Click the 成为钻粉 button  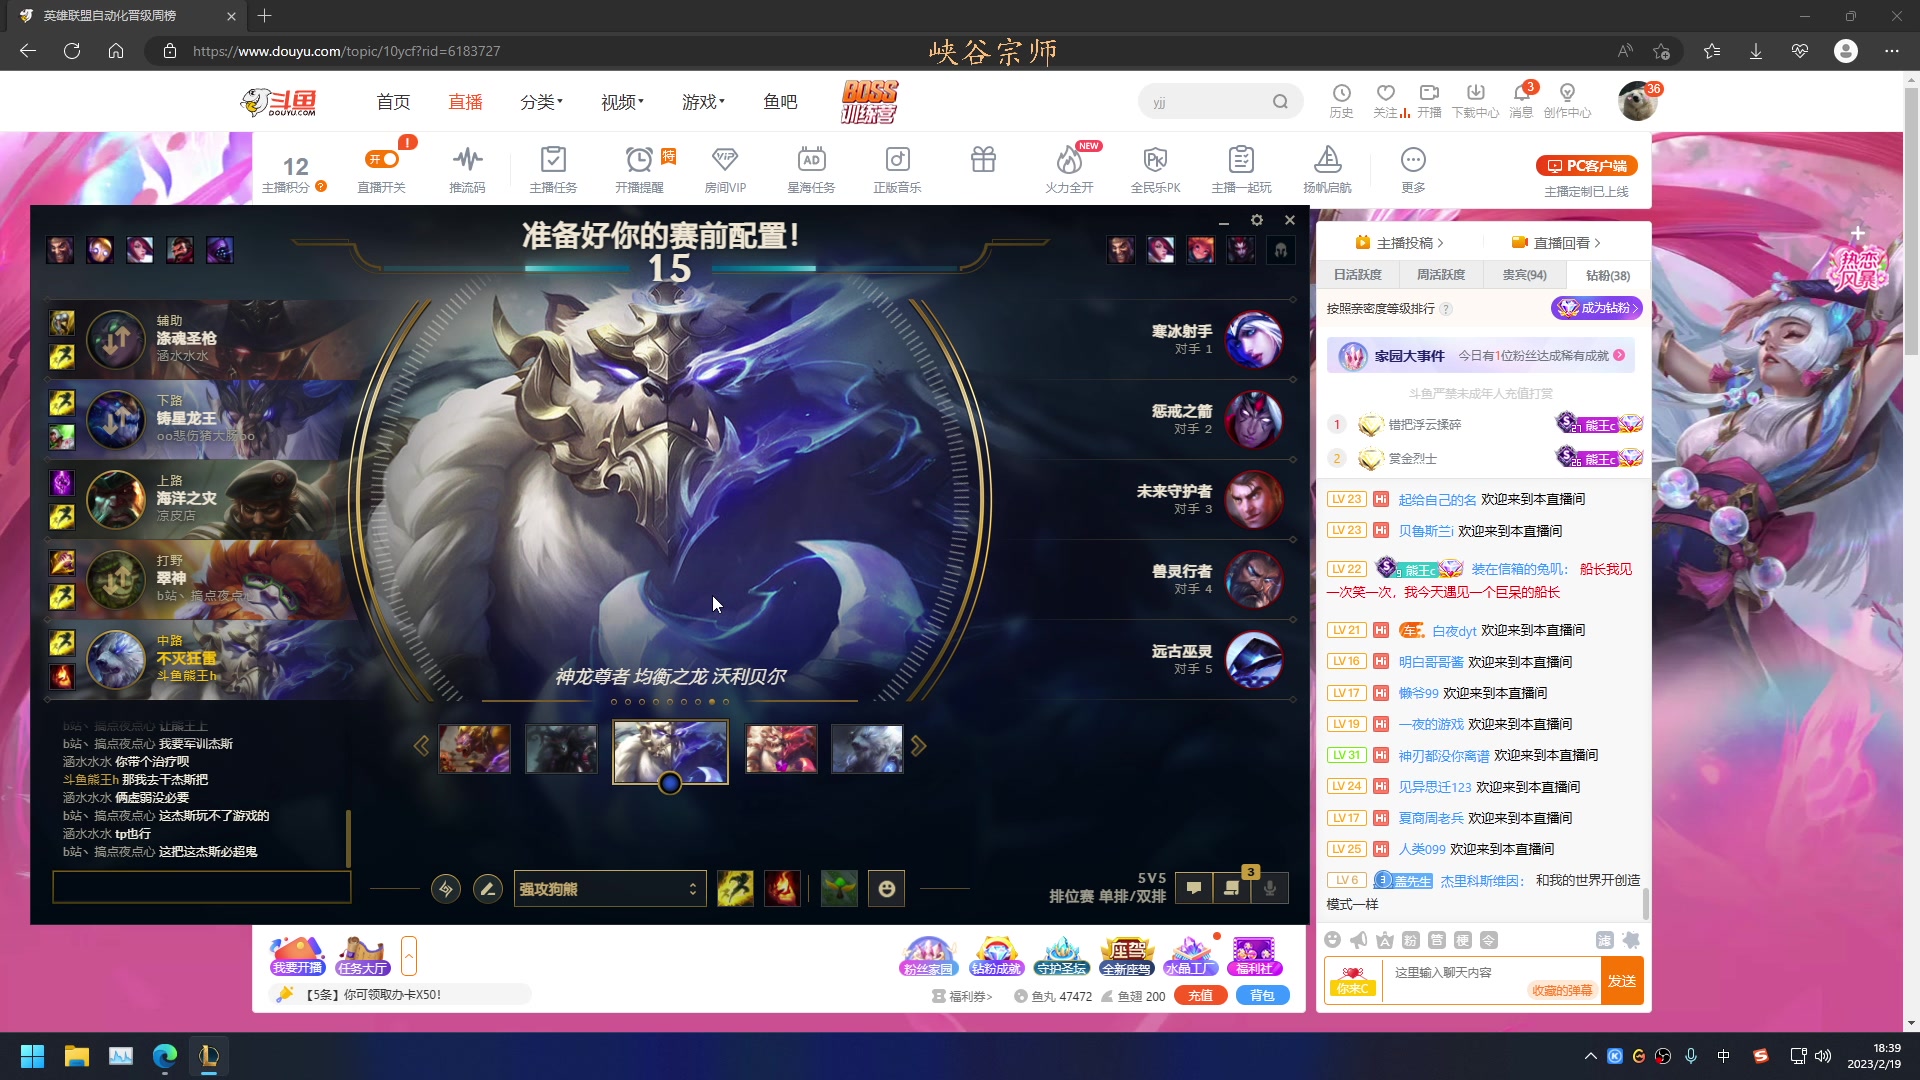[1597, 309]
